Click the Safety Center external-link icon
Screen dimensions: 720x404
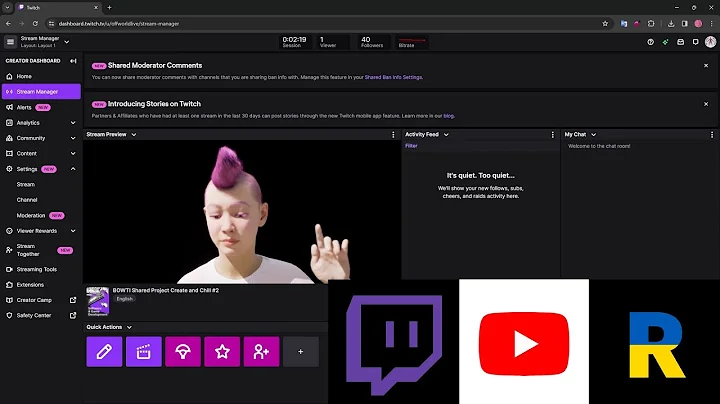pos(73,315)
